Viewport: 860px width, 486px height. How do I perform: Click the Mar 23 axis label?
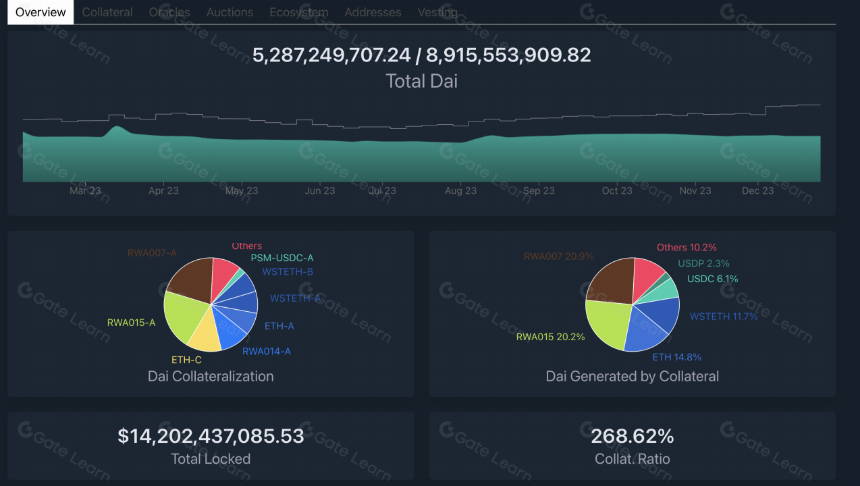coord(85,190)
